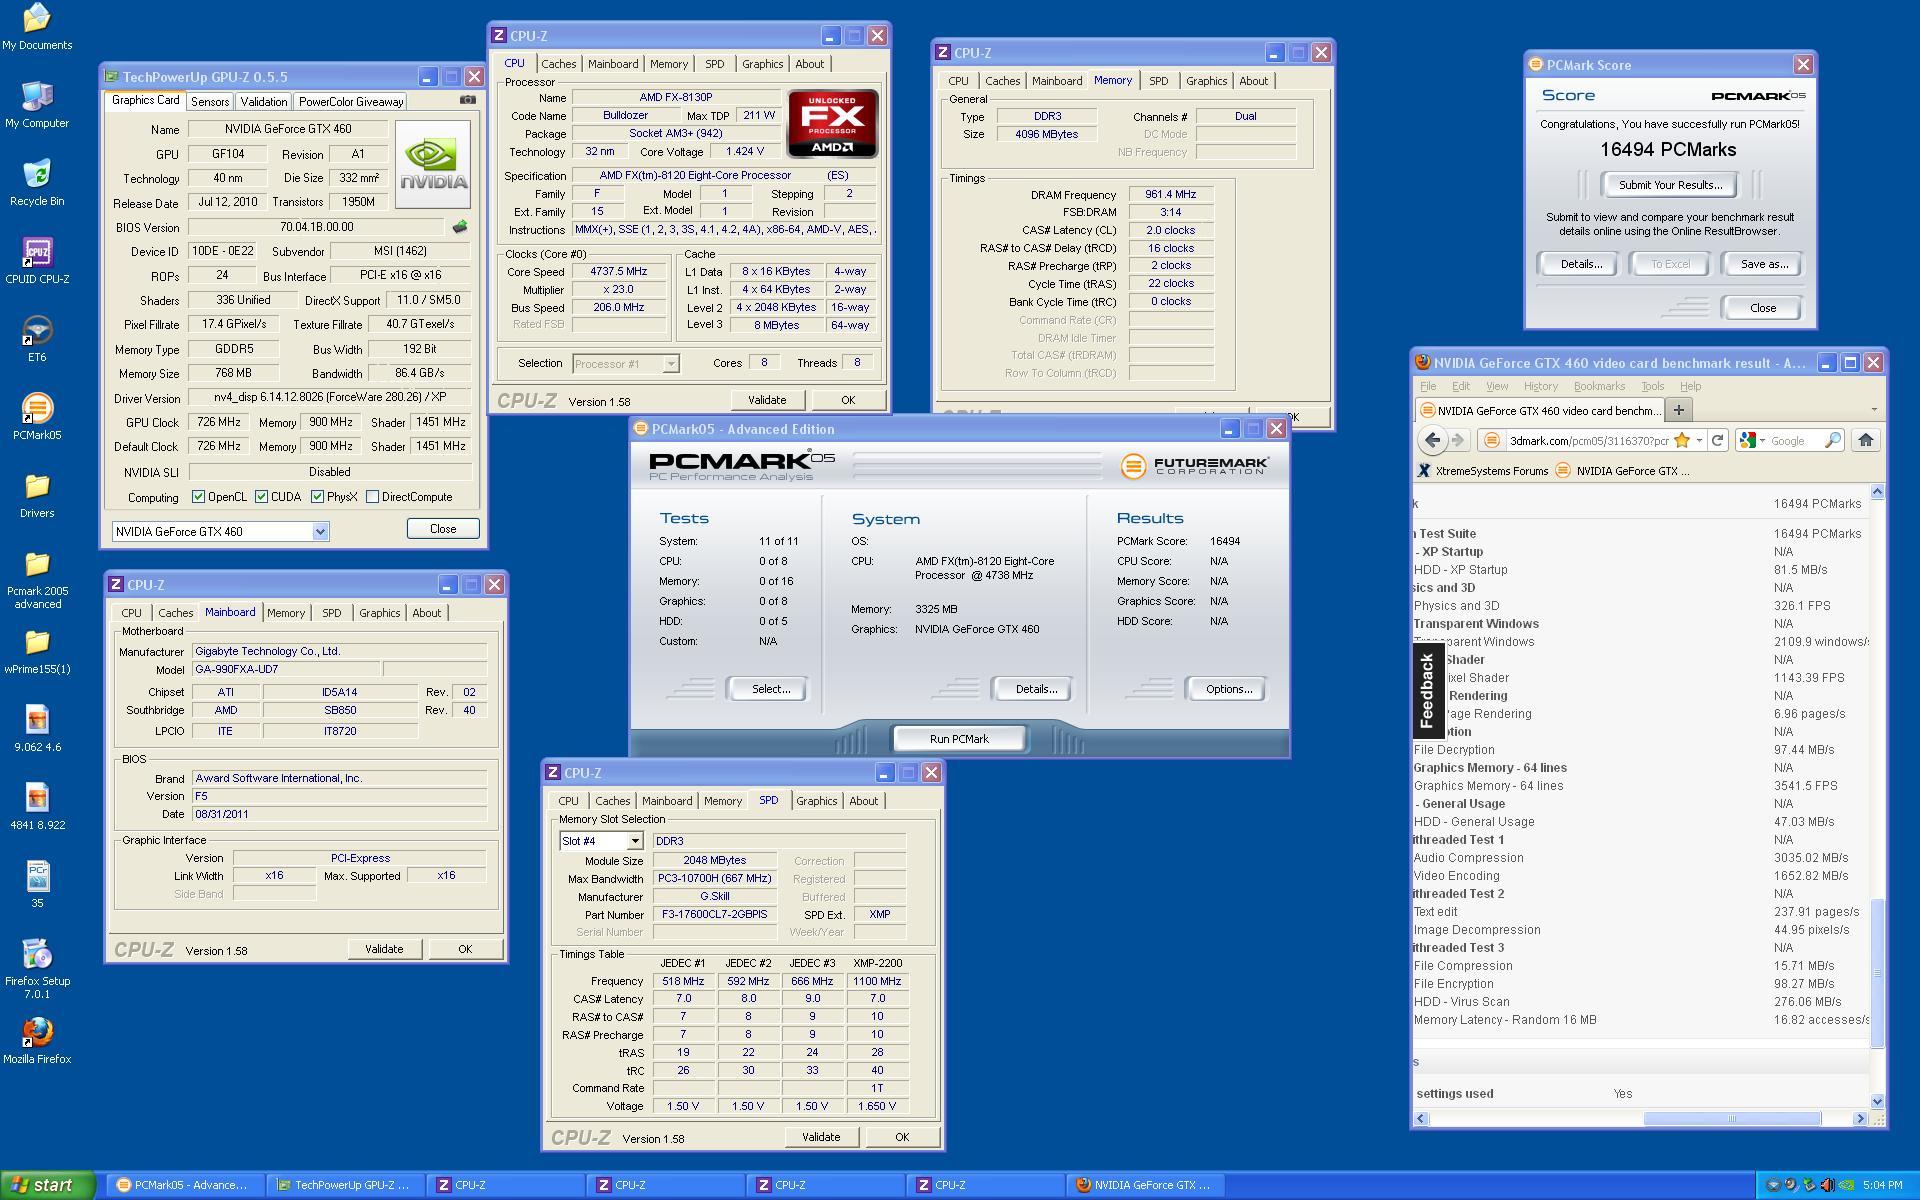Open Mainboard tab in SPD CPU-Z window
1920x1200 pixels.
pyautogui.click(x=667, y=801)
